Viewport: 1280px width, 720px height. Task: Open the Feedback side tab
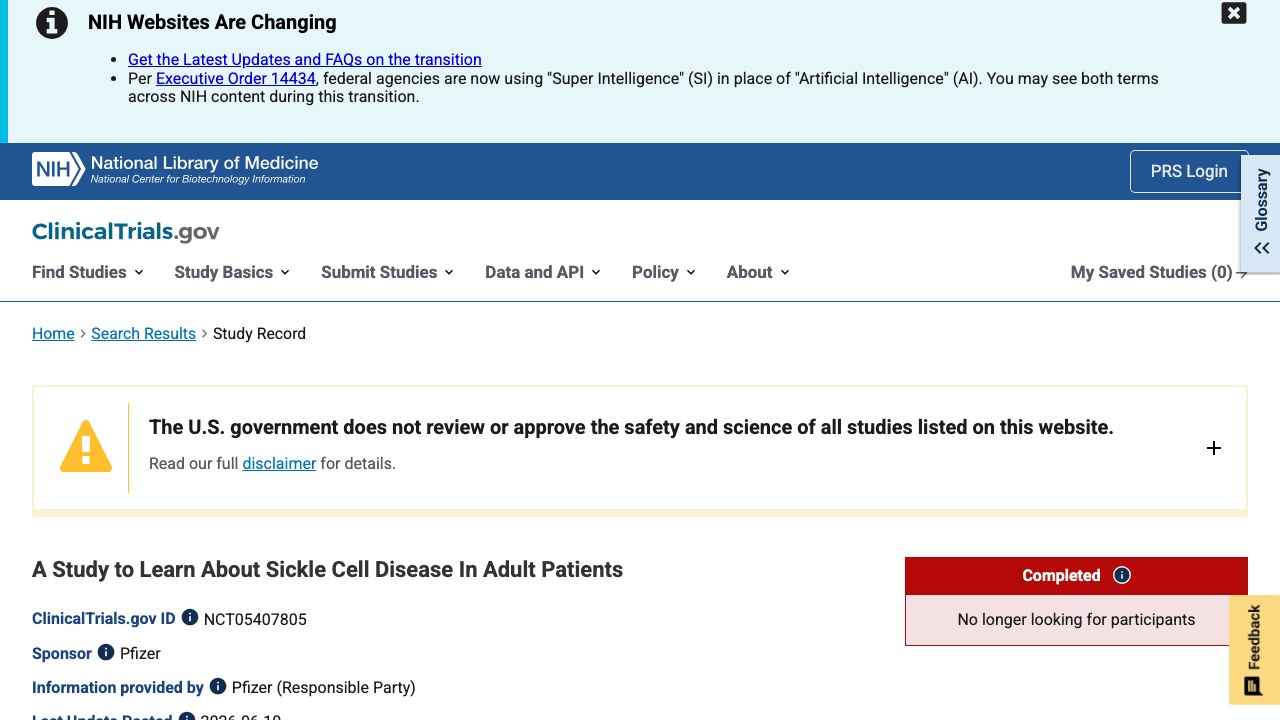coord(1254,650)
